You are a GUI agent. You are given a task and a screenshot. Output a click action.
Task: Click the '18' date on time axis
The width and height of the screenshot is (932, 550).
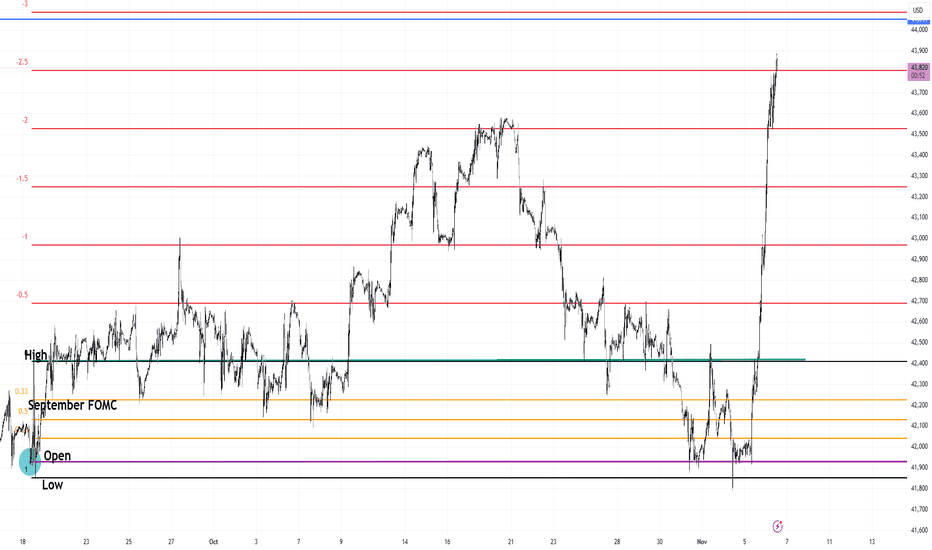click(23, 542)
